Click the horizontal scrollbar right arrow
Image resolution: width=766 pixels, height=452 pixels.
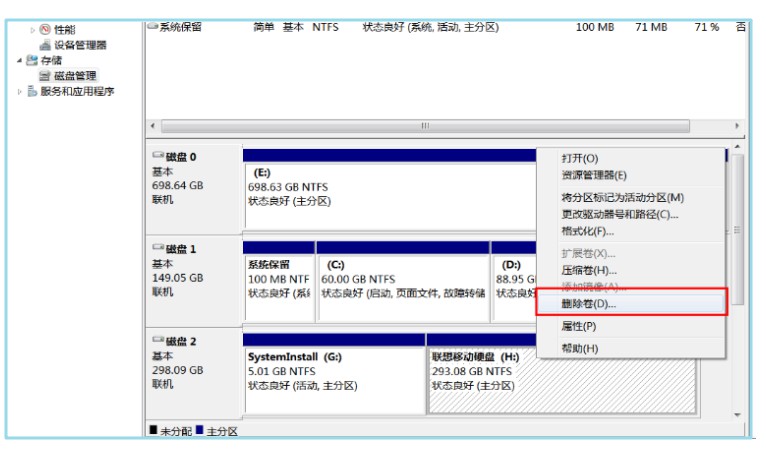738,126
